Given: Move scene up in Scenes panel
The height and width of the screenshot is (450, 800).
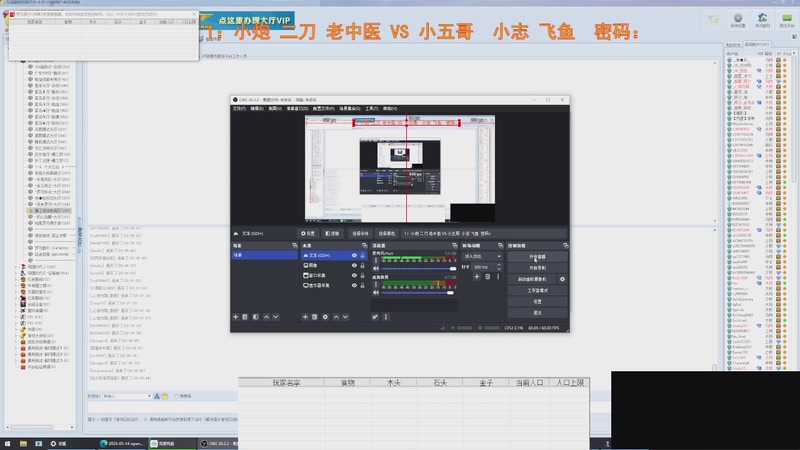Looking at the screenshot, I should 266,317.
